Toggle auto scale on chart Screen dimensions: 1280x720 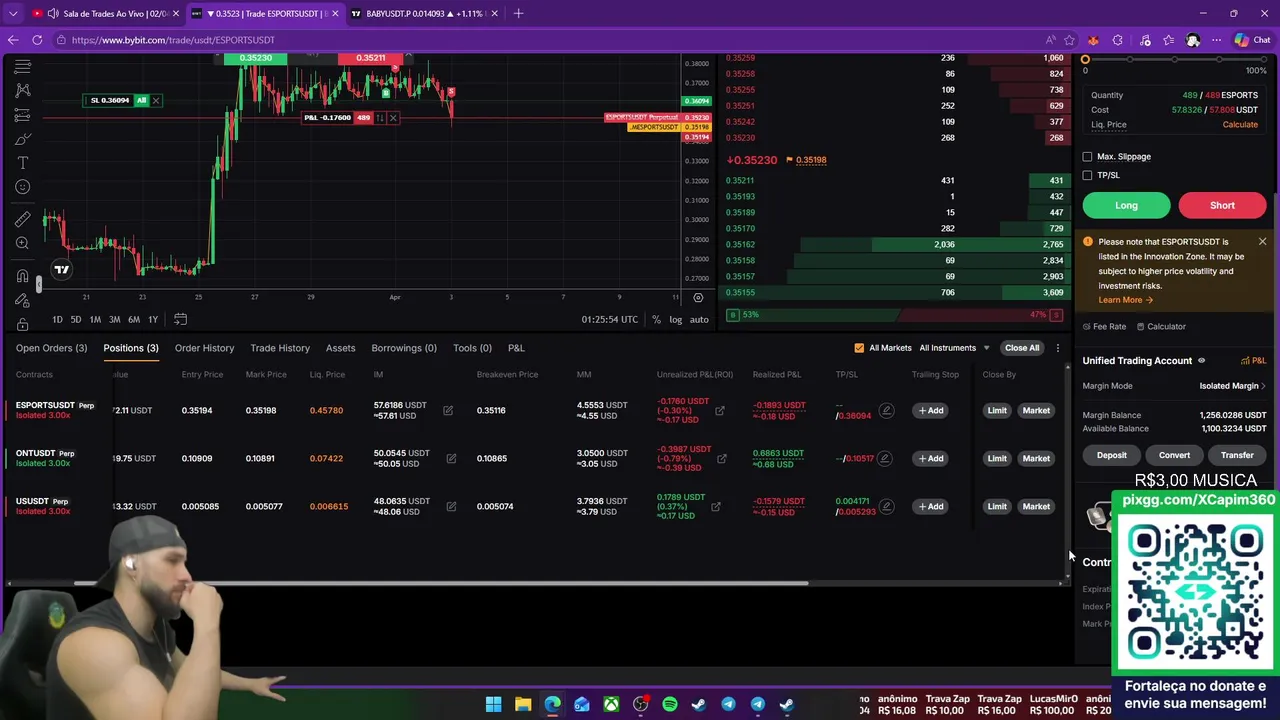699,320
